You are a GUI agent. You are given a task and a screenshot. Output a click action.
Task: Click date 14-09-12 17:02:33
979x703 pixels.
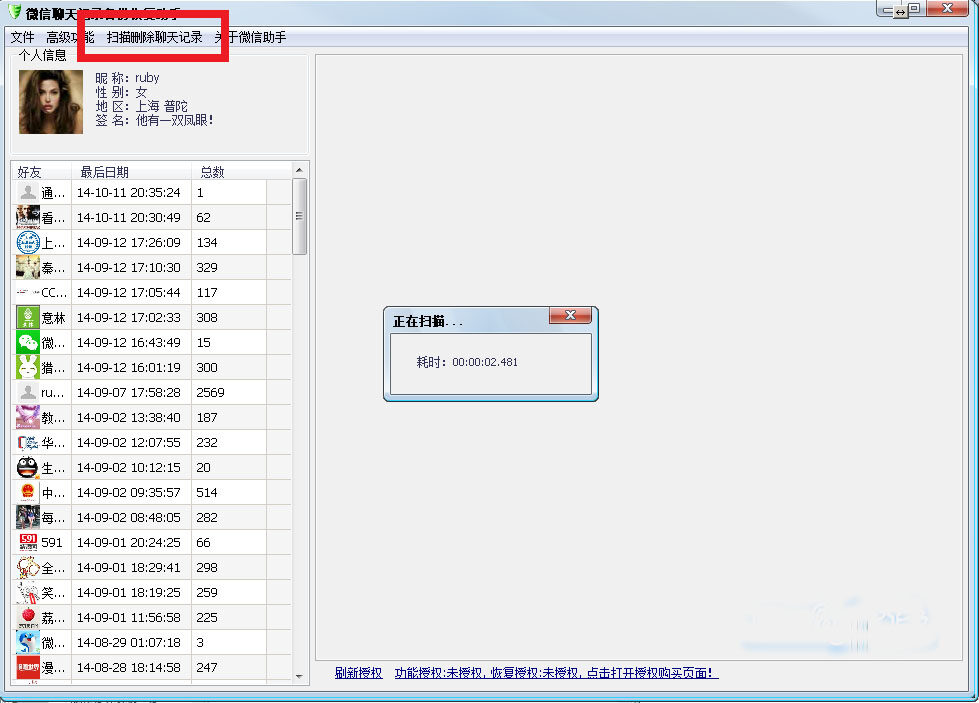tap(129, 317)
